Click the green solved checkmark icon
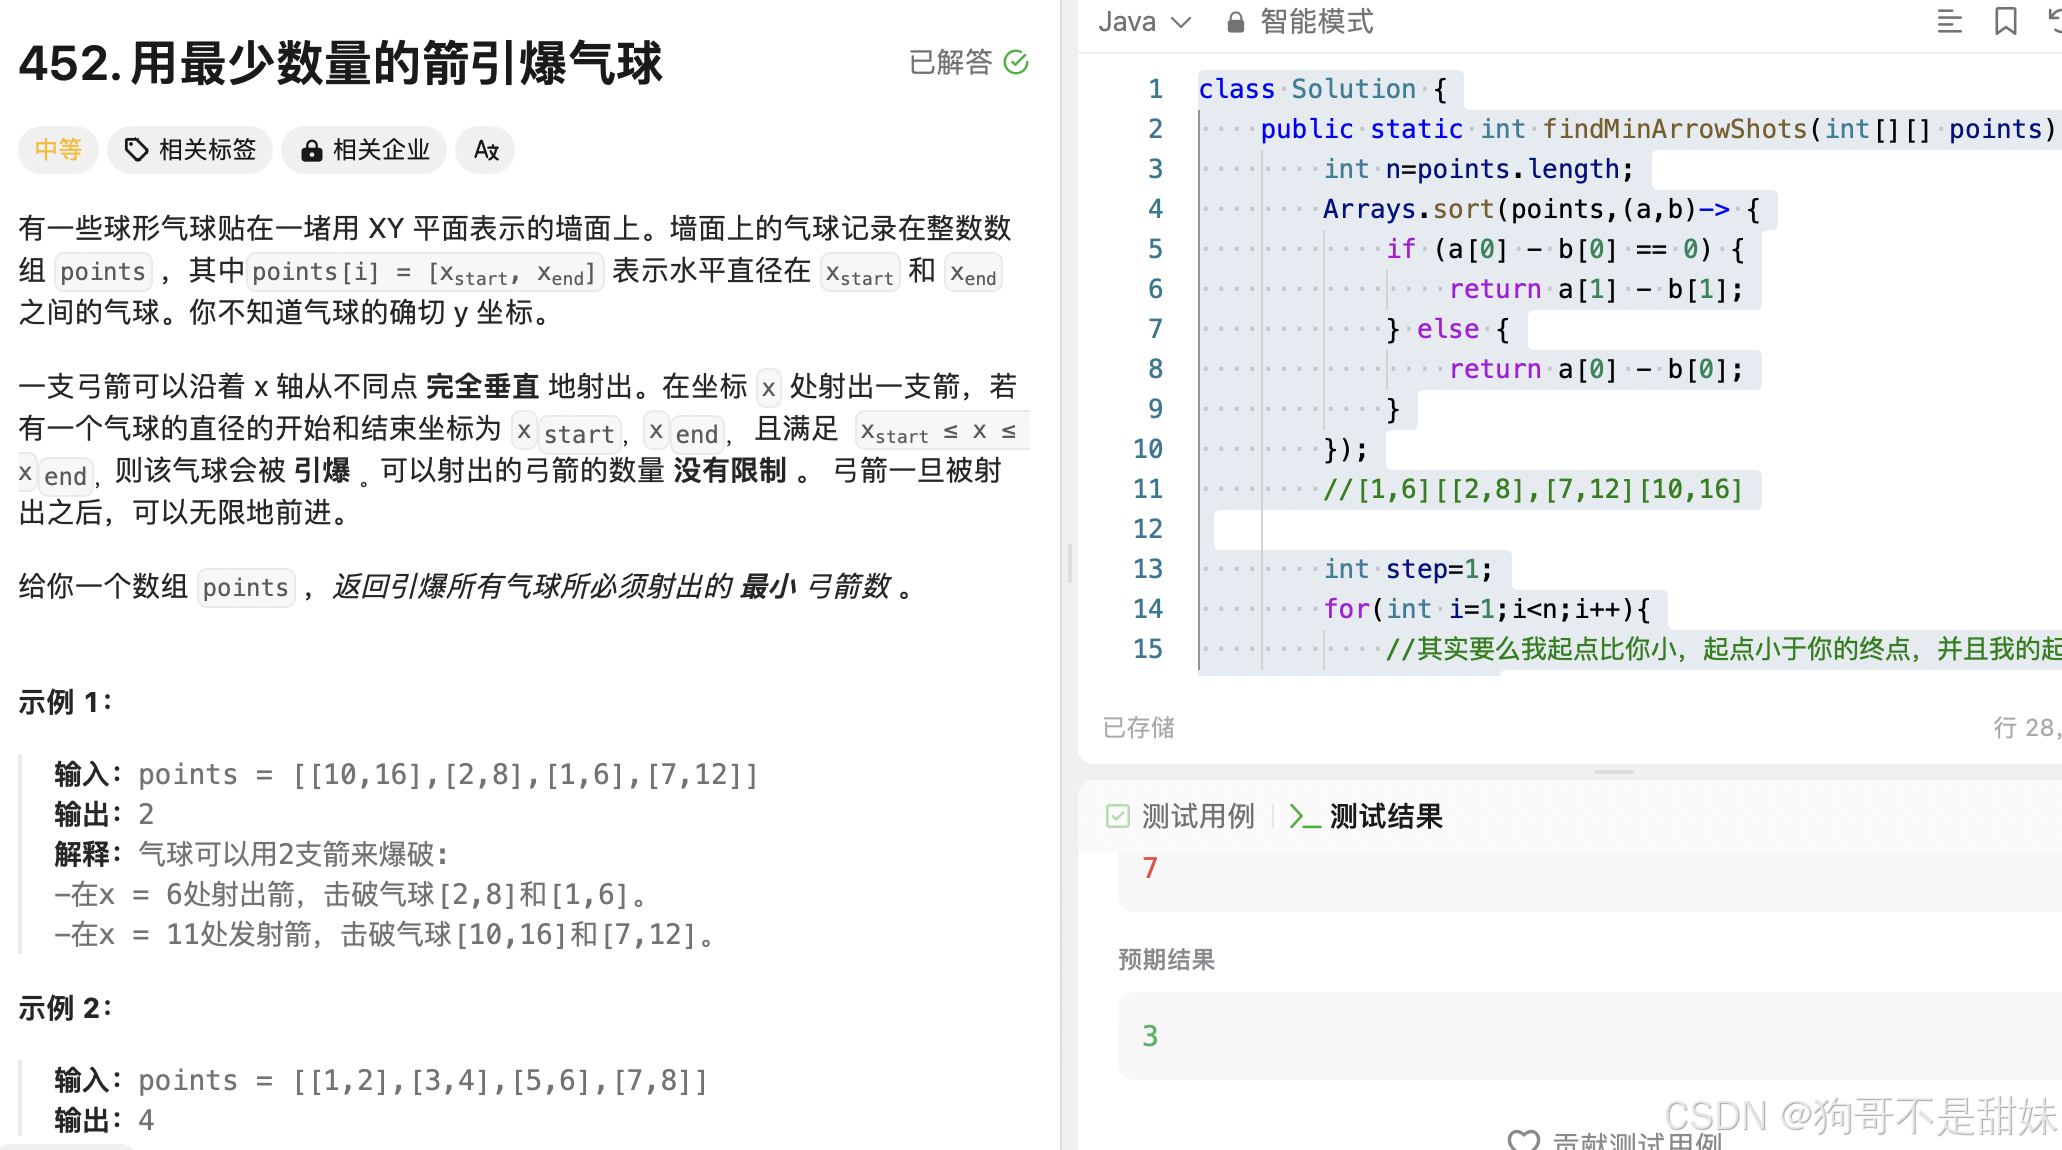The height and width of the screenshot is (1150, 2062). 1016,62
